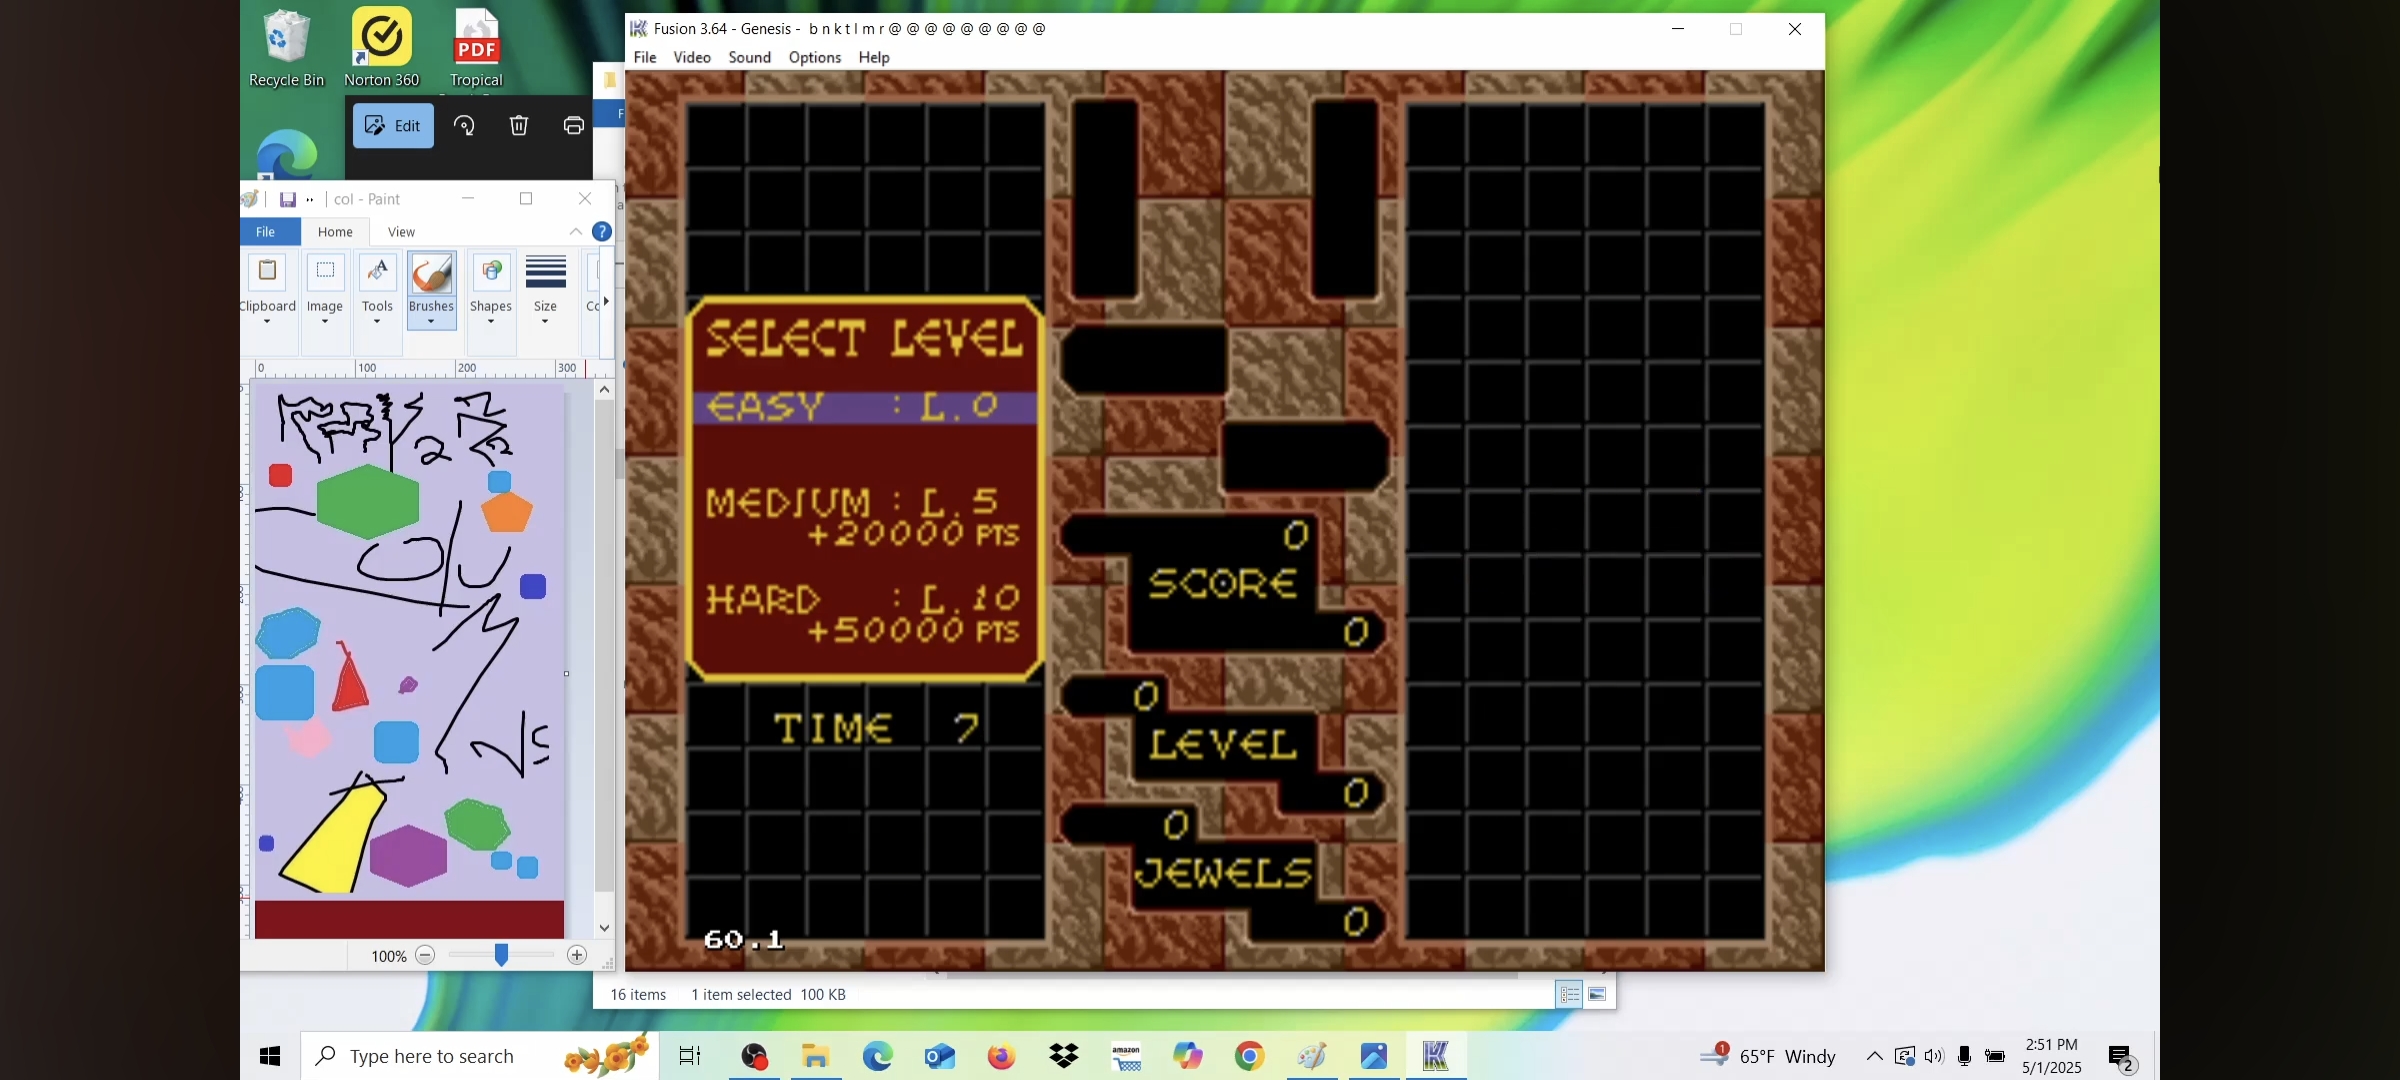Image resolution: width=2400 pixels, height=1080 pixels.
Task: Click the blue Paint help question mark
Action: 601,231
